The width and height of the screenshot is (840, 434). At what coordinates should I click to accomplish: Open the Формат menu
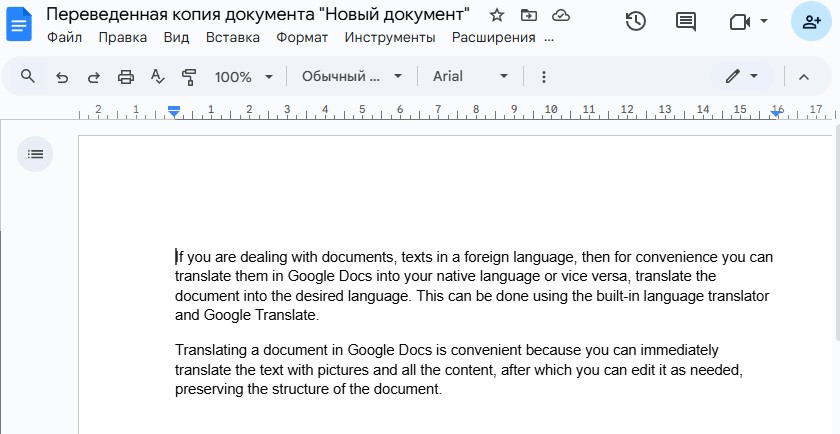[302, 38]
